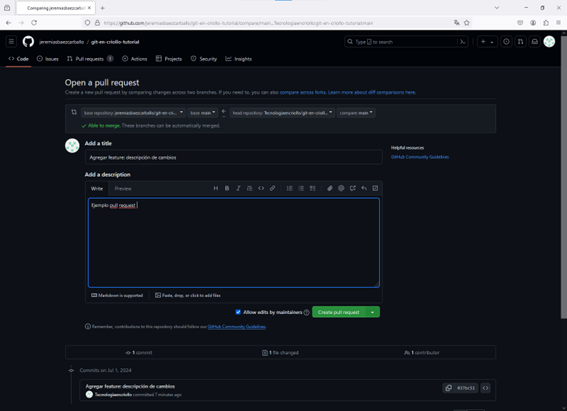The height and width of the screenshot is (411, 567).
Task: Open the base repository dropdown
Action: tap(133, 113)
